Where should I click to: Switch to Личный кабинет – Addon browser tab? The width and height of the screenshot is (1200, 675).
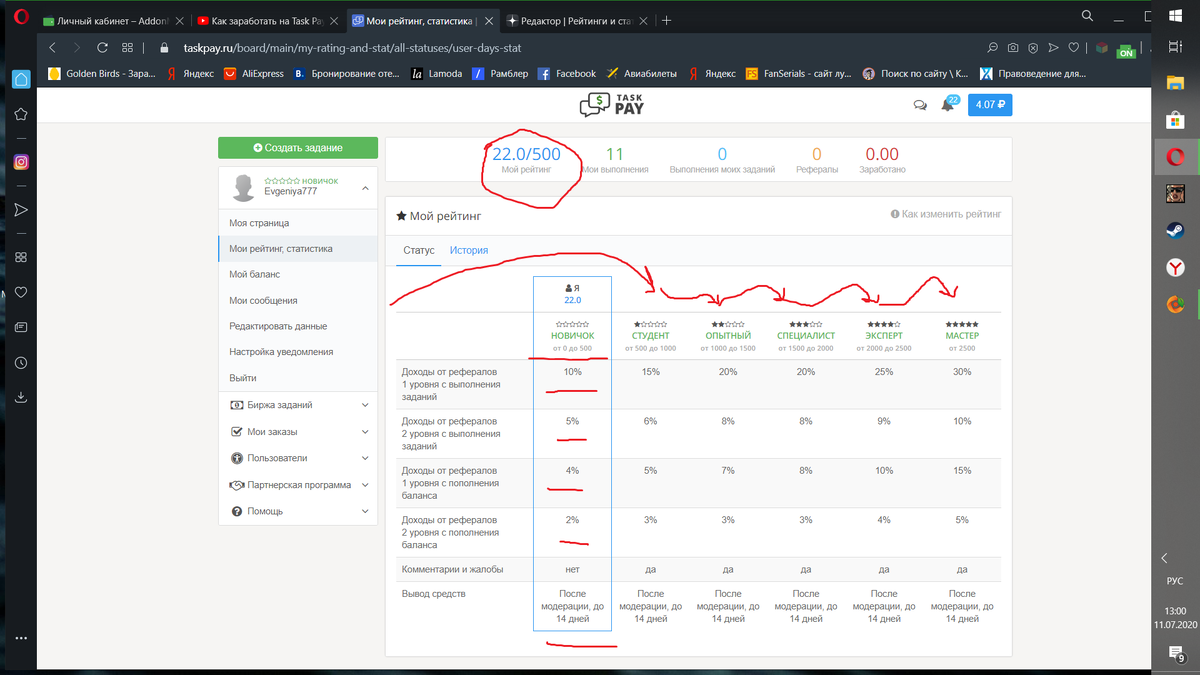112,20
